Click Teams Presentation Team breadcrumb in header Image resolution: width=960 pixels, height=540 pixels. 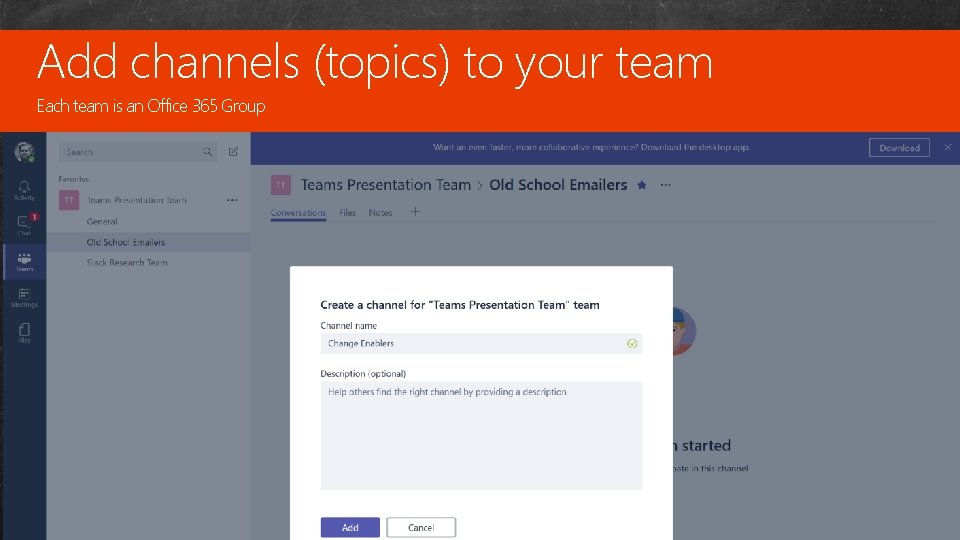(x=386, y=185)
